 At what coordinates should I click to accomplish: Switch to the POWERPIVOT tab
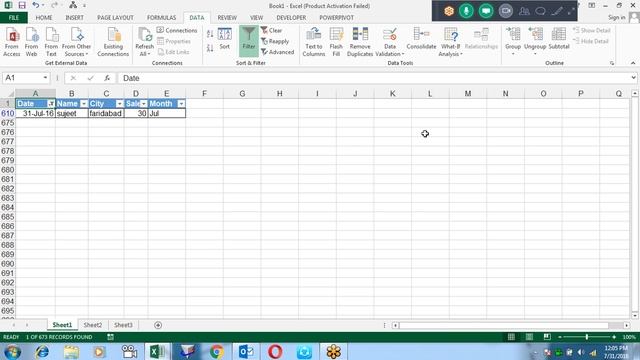coord(336,18)
